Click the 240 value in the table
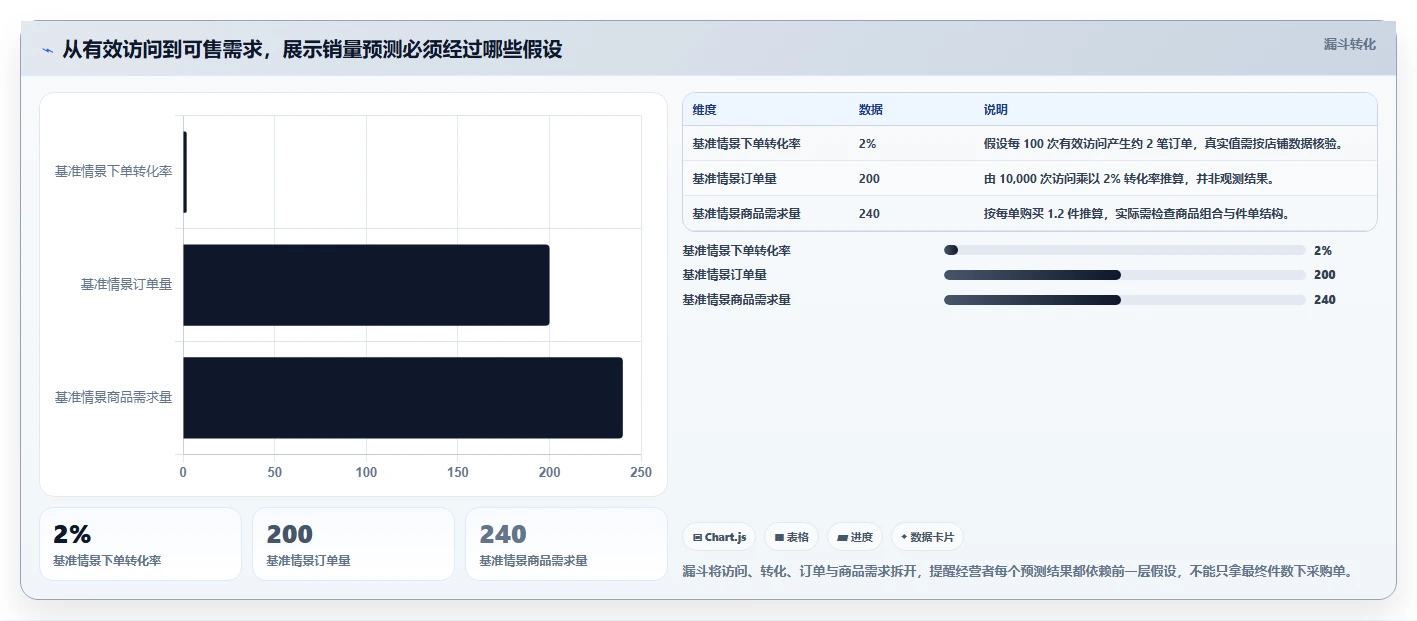The width and height of the screenshot is (1417, 621). tap(869, 214)
